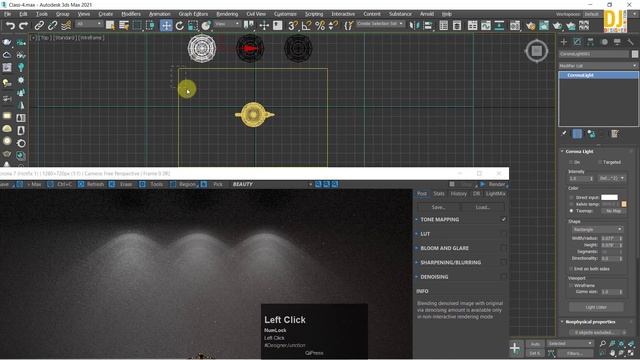
Task: Activate the Select and Scale tool
Action: pyautogui.click(x=193, y=26)
